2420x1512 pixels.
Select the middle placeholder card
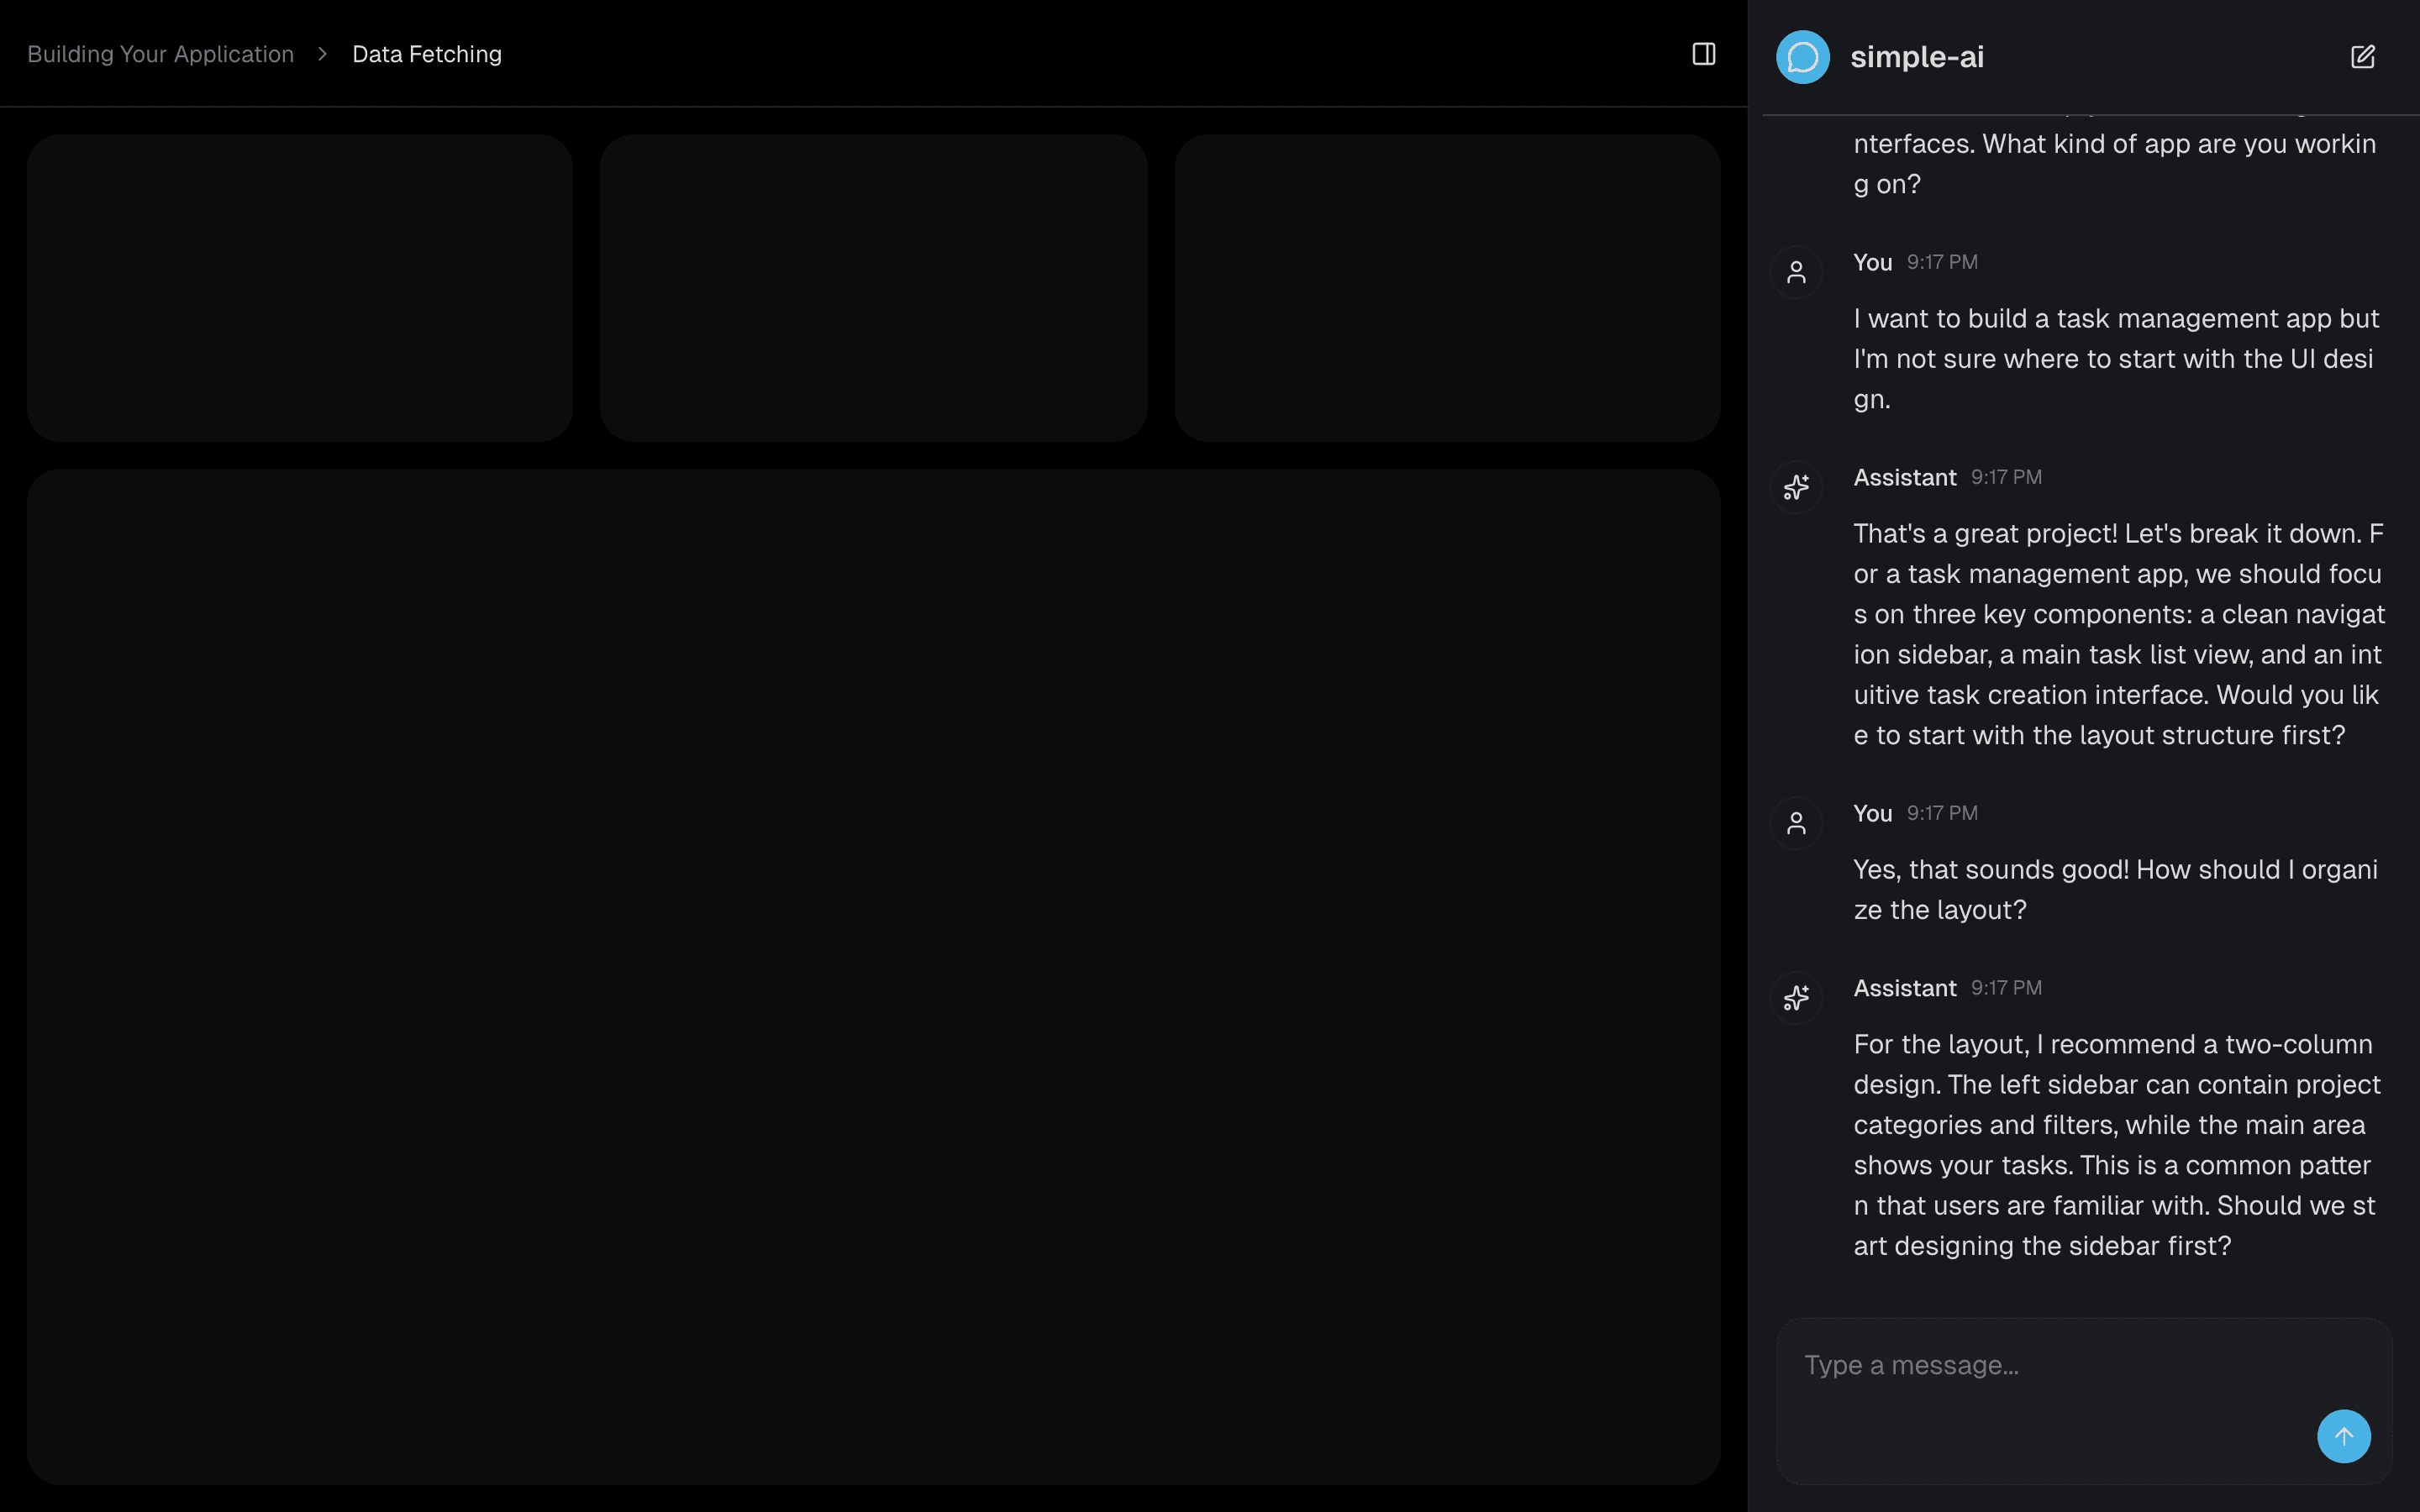[x=873, y=288]
